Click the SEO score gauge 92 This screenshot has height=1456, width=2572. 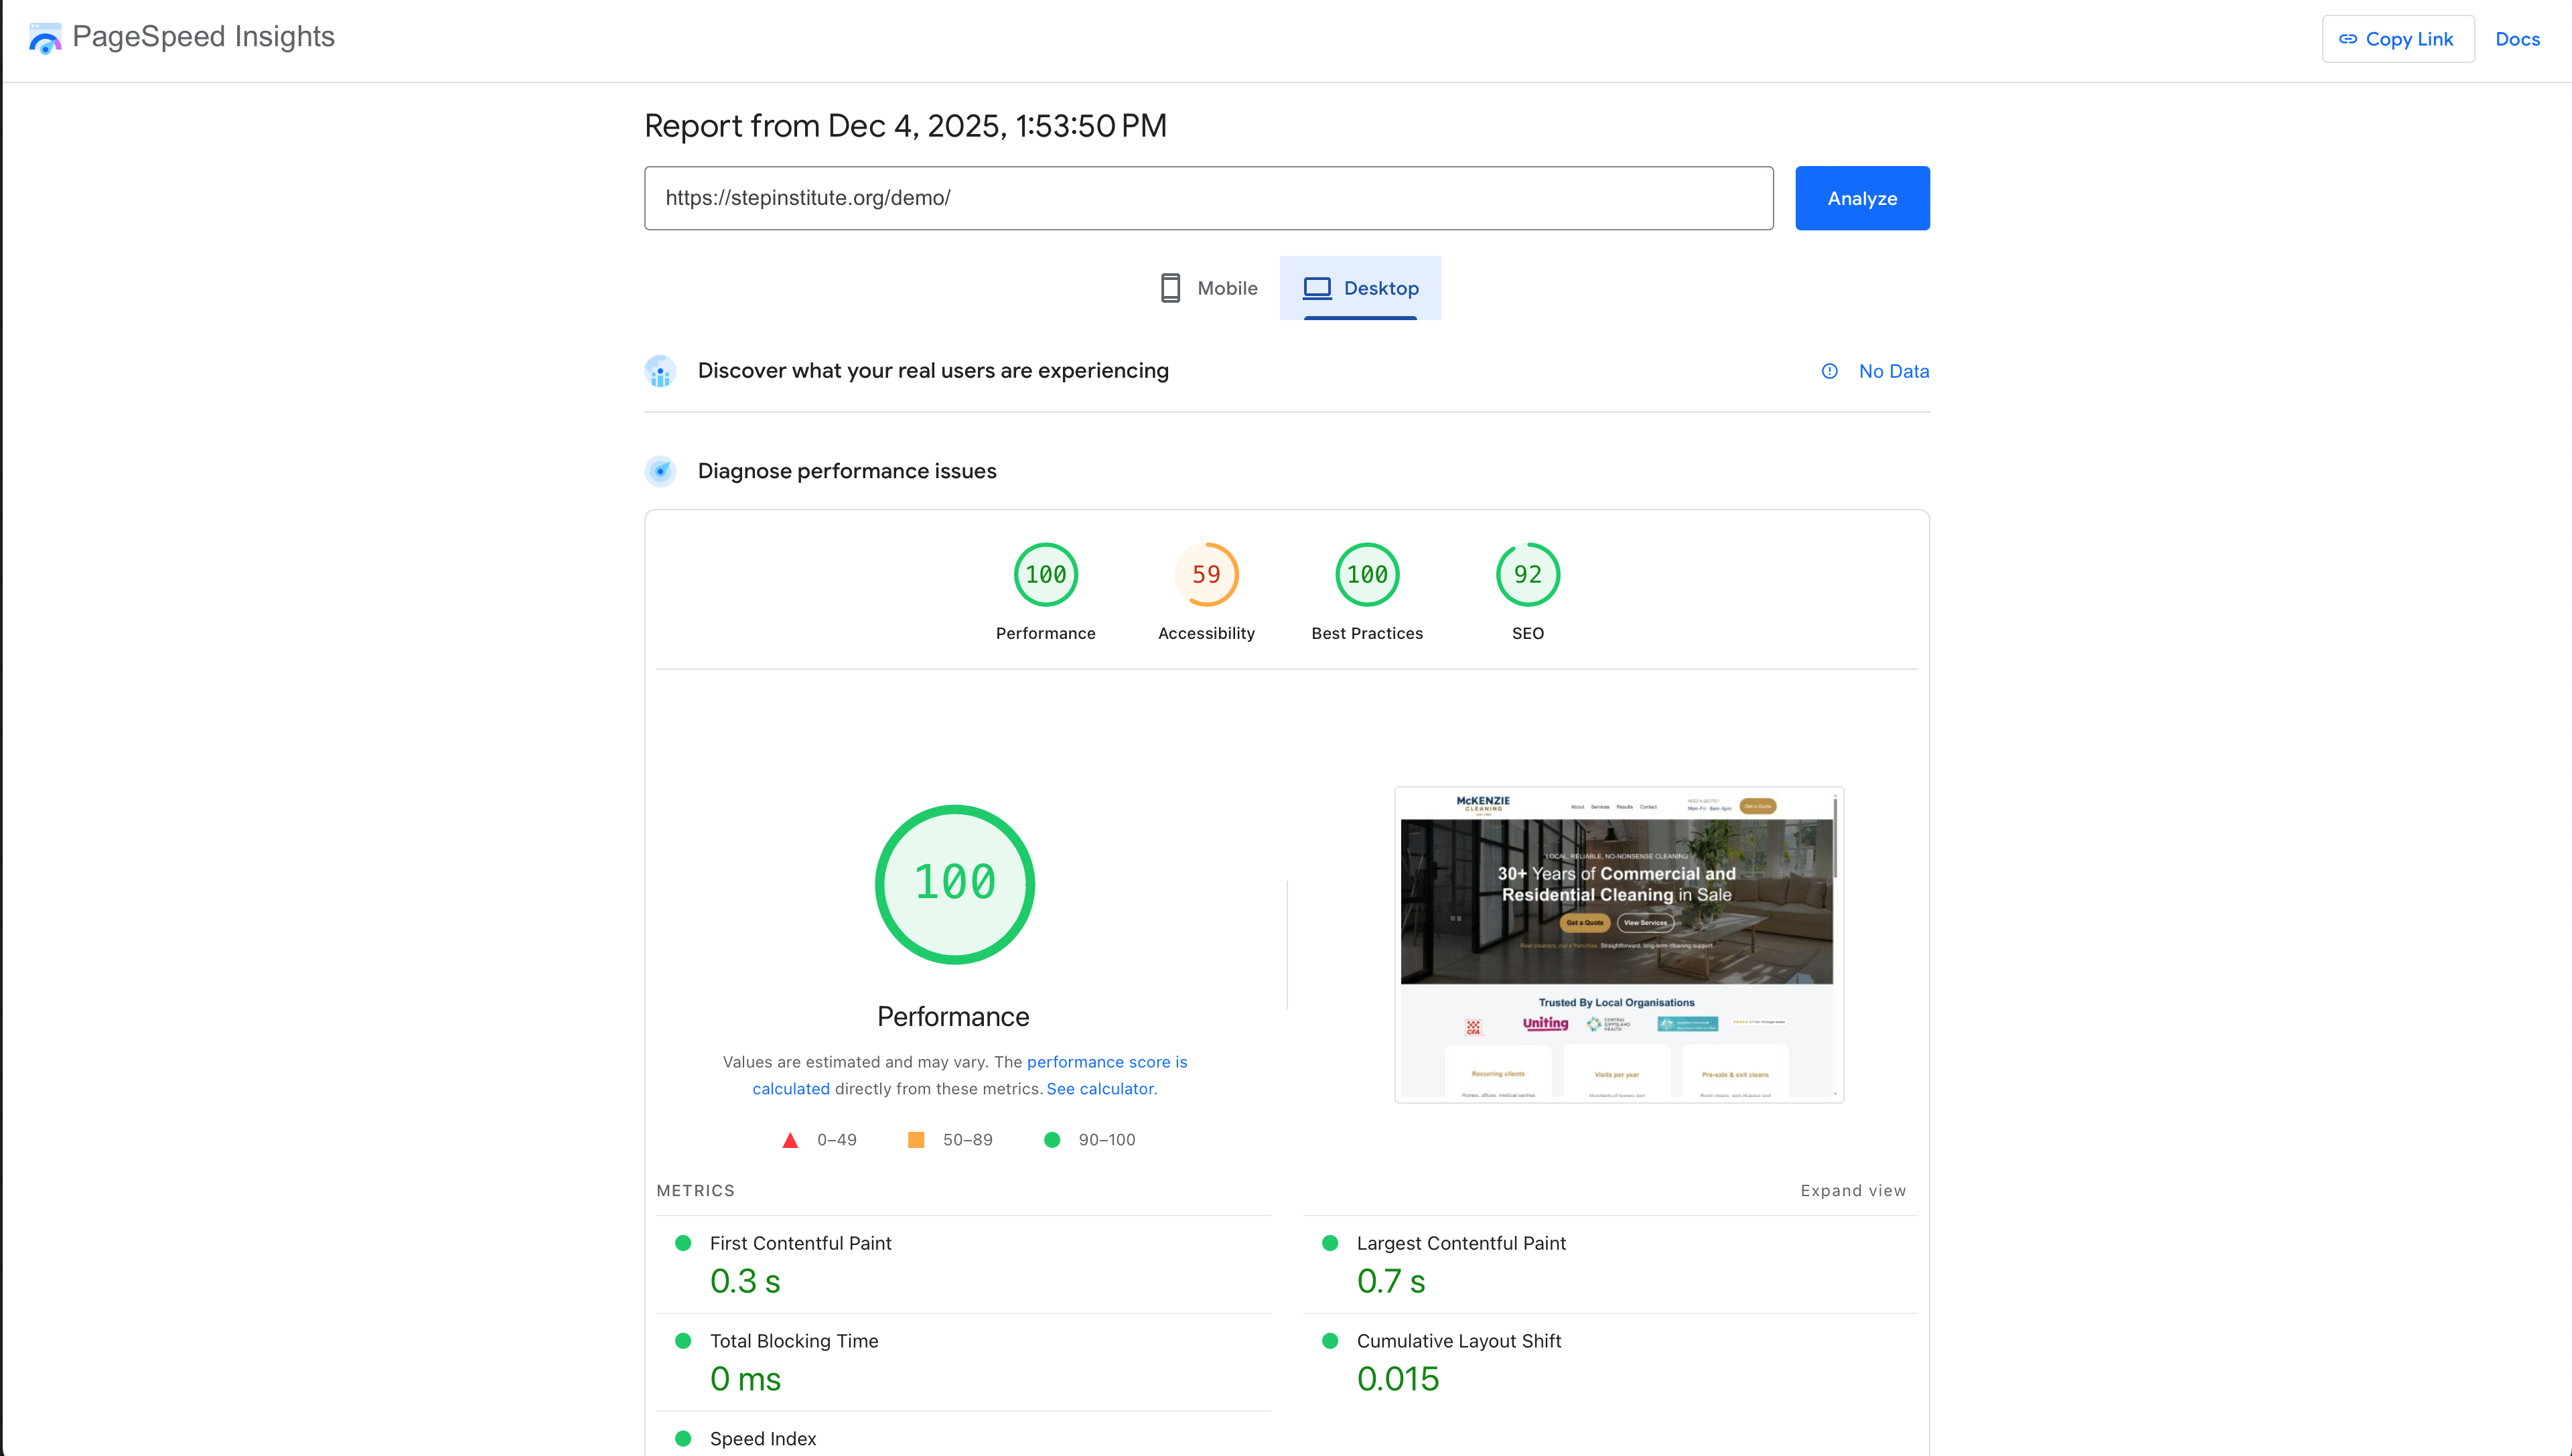pyautogui.click(x=1527, y=575)
